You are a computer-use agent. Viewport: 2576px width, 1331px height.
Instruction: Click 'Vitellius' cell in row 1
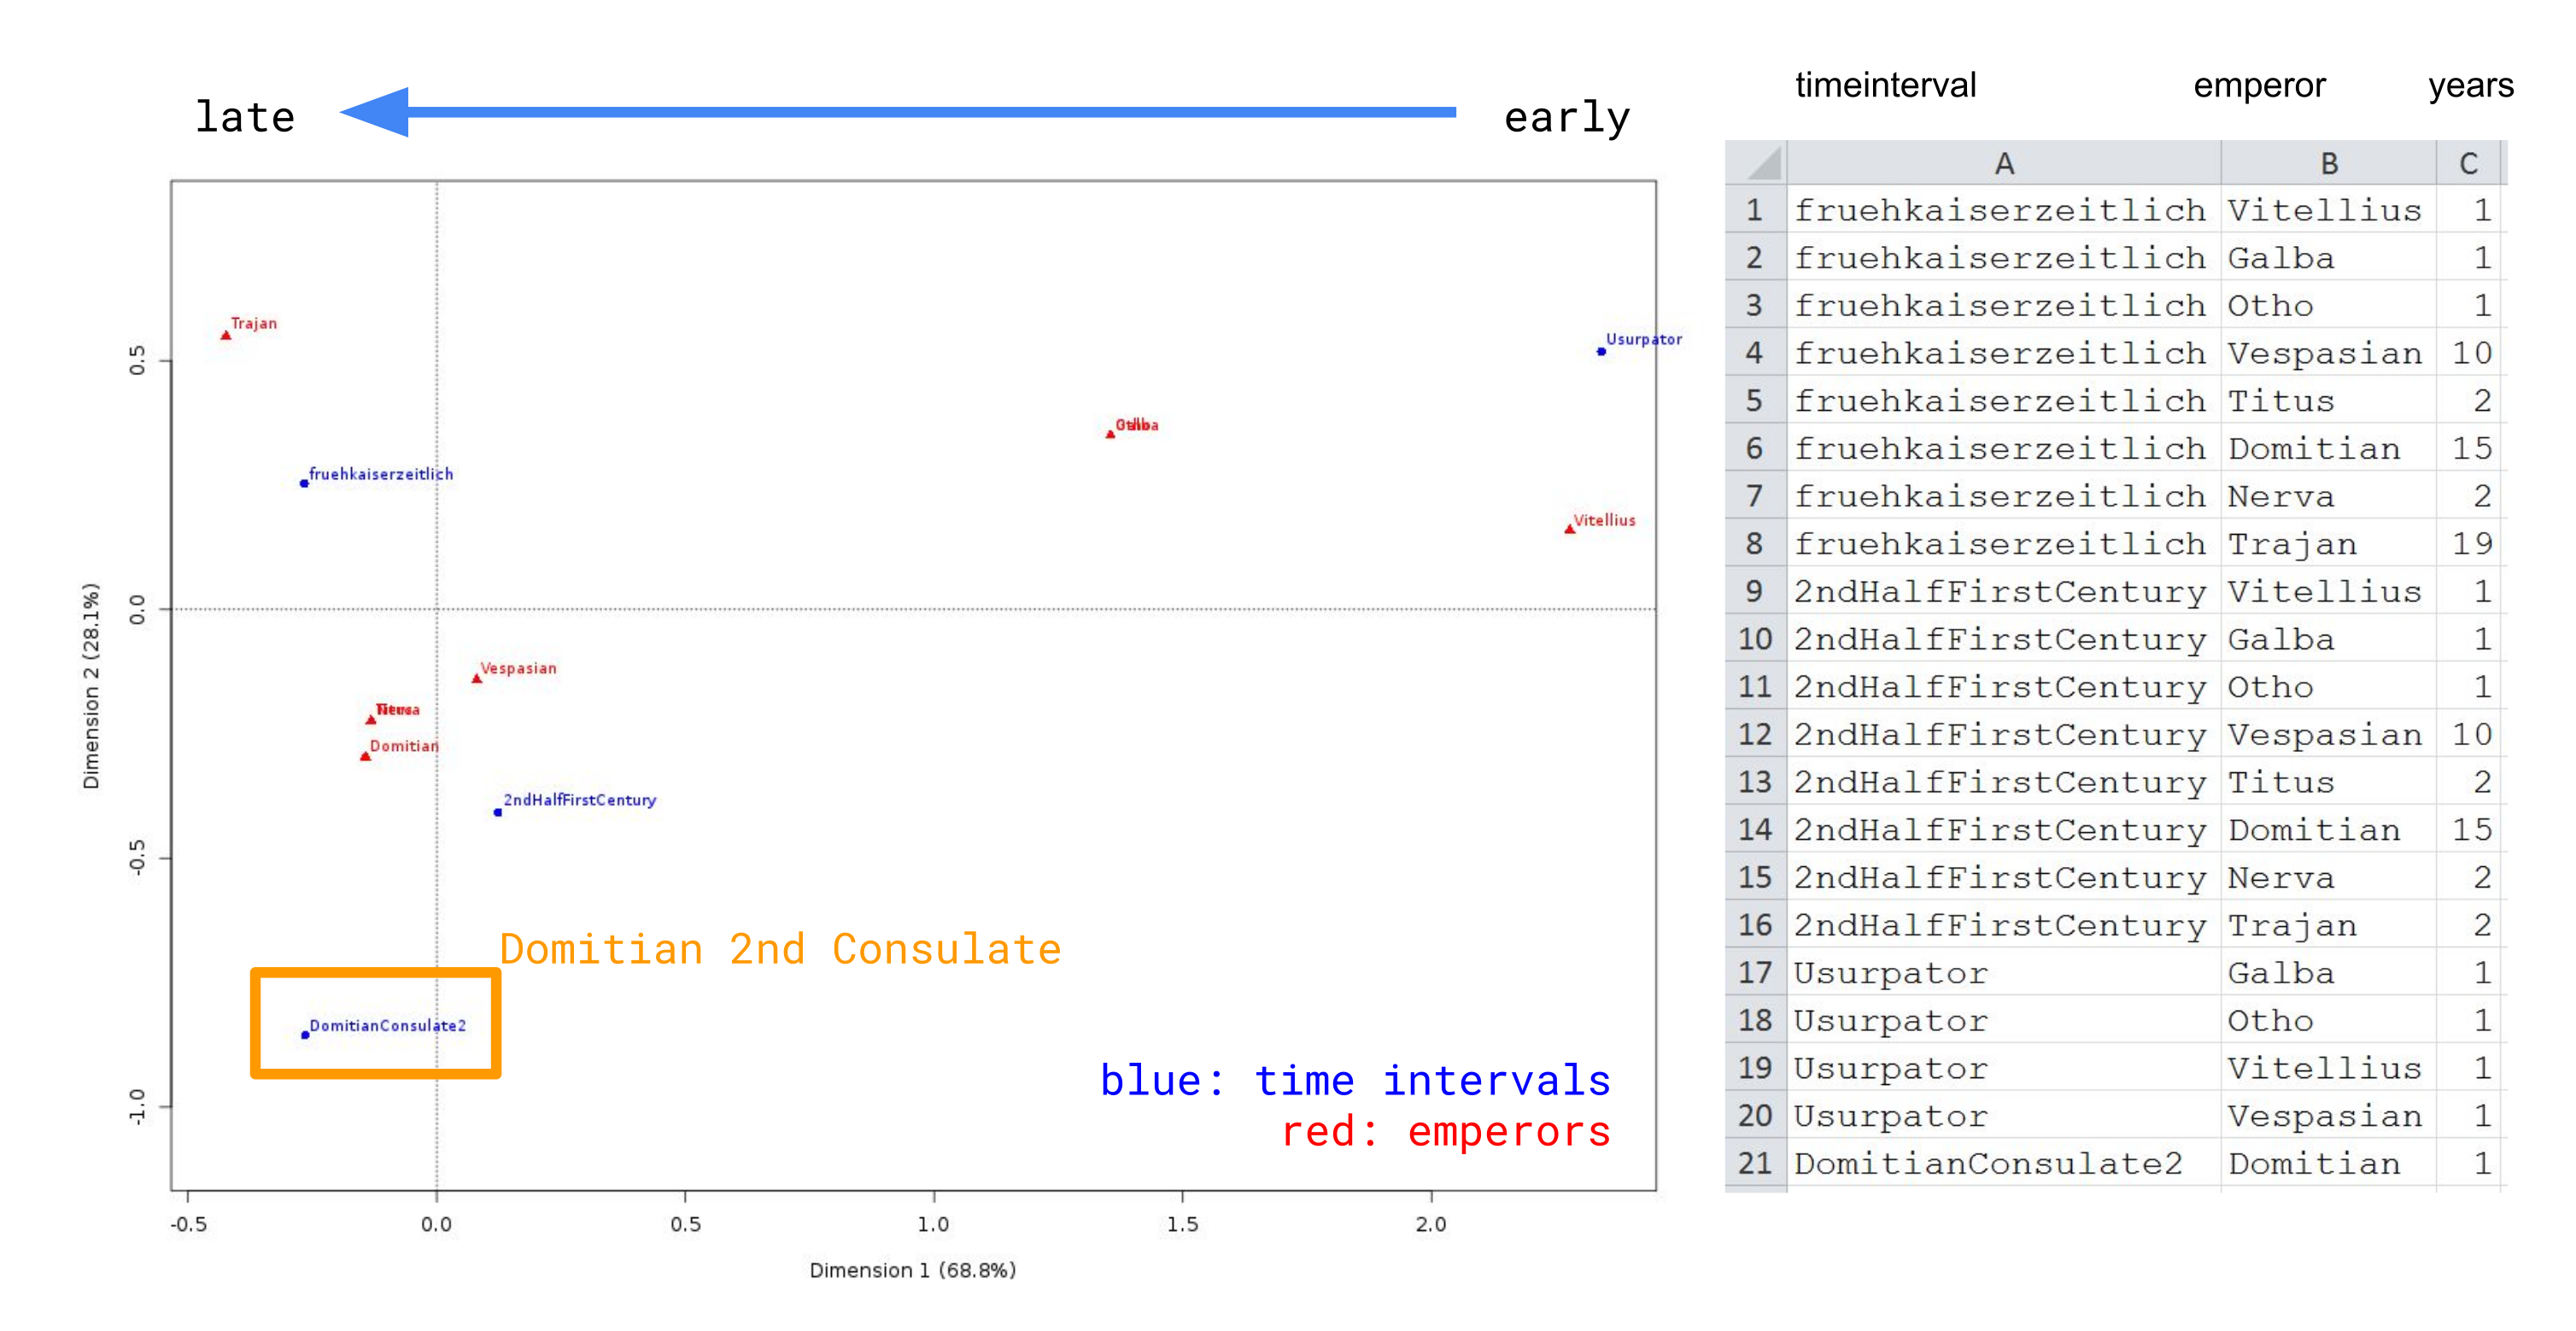tap(2329, 210)
